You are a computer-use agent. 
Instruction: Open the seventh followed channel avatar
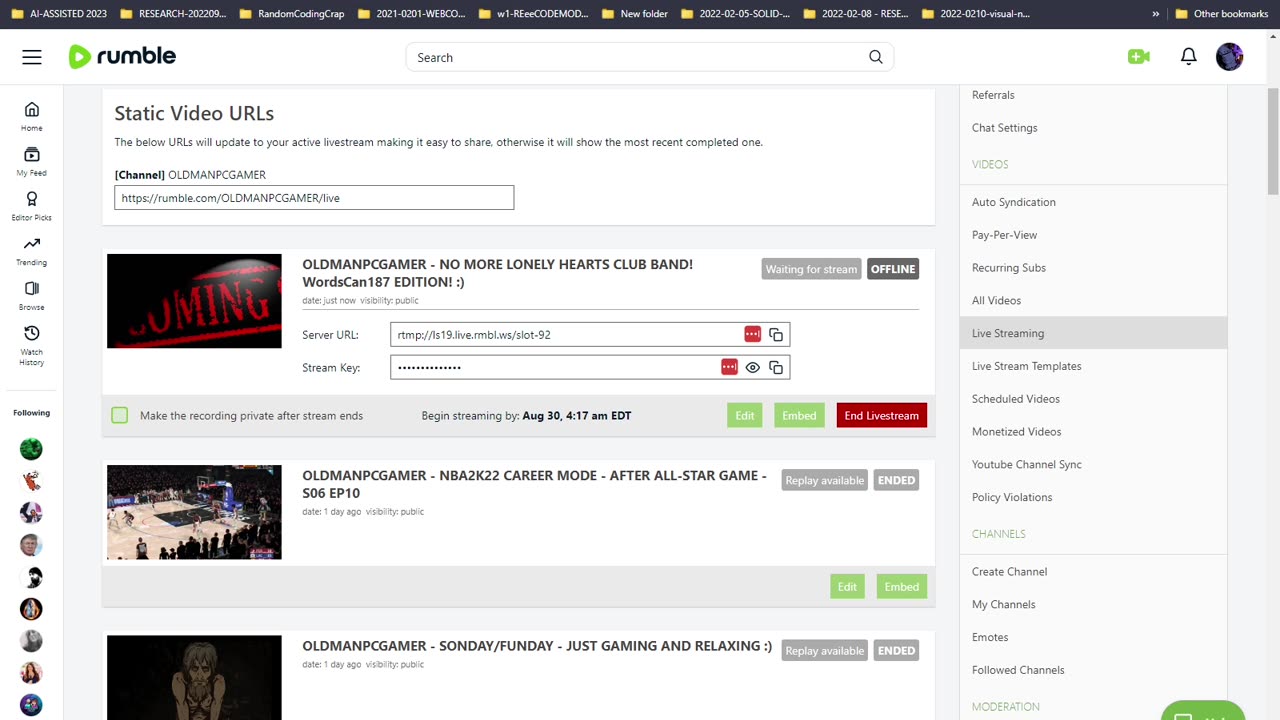click(x=31, y=641)
